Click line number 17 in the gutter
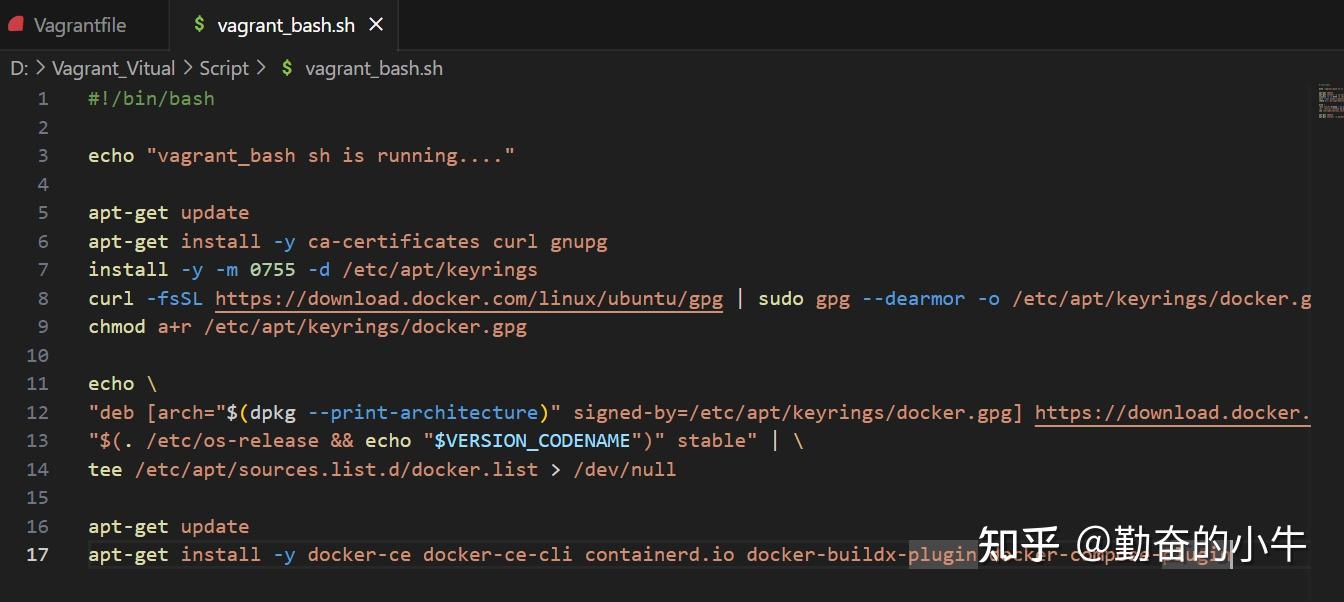 (x=38, y=554)
